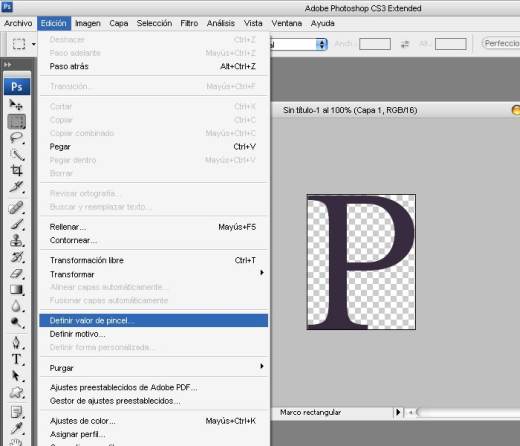Select the Path Selection tool
The image size is (520, 446).
click(17, 376)
